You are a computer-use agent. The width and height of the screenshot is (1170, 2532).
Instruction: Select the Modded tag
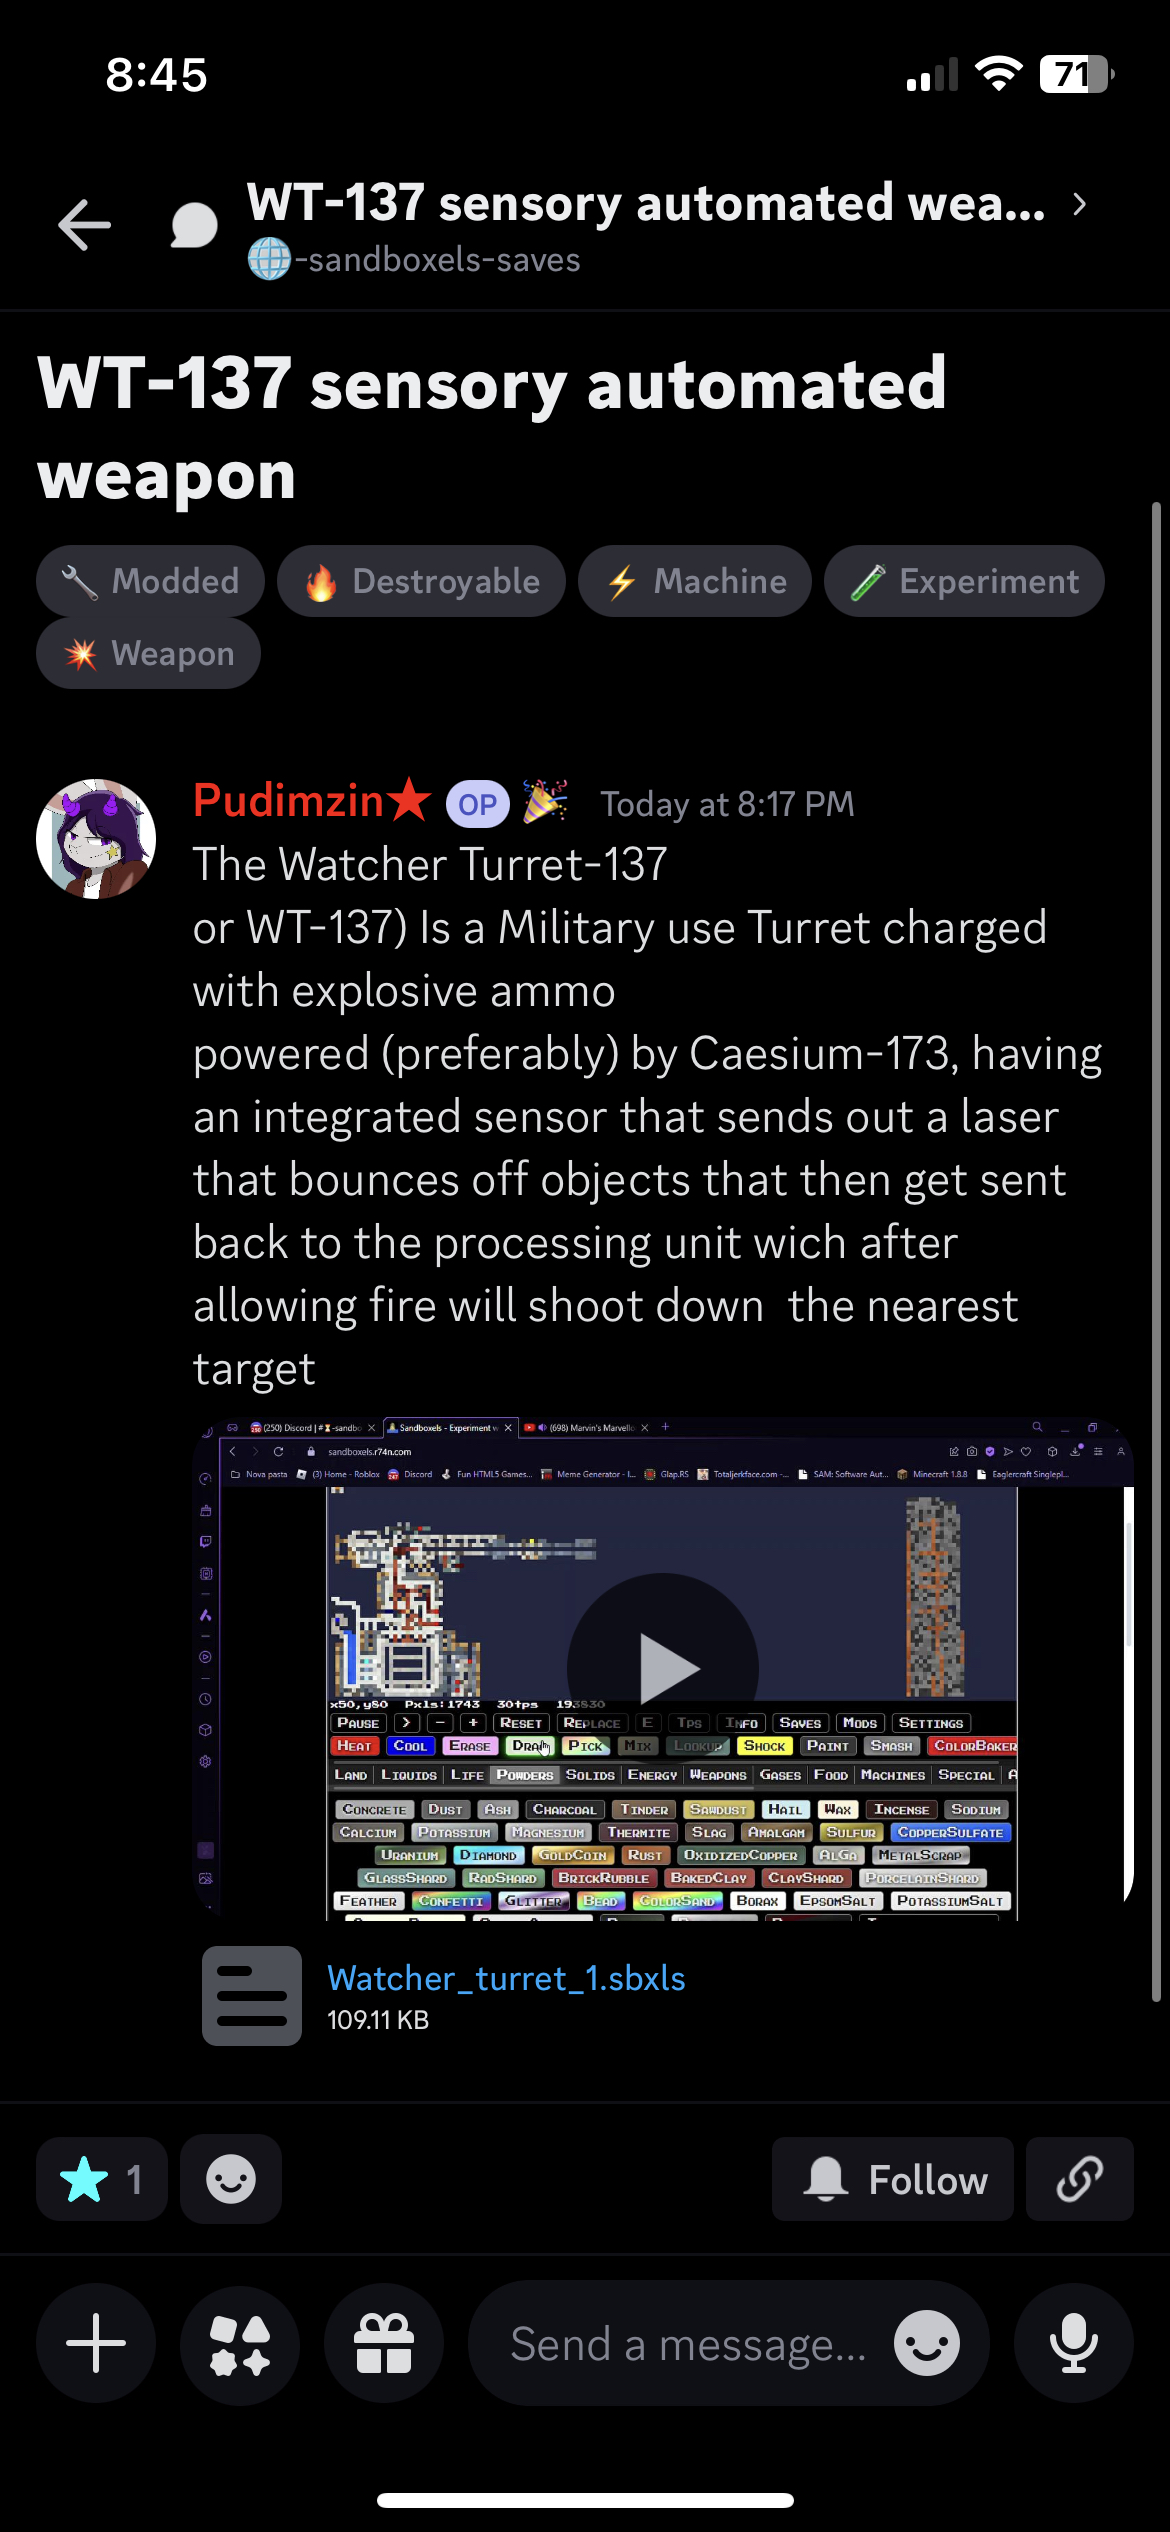(151, 581)
